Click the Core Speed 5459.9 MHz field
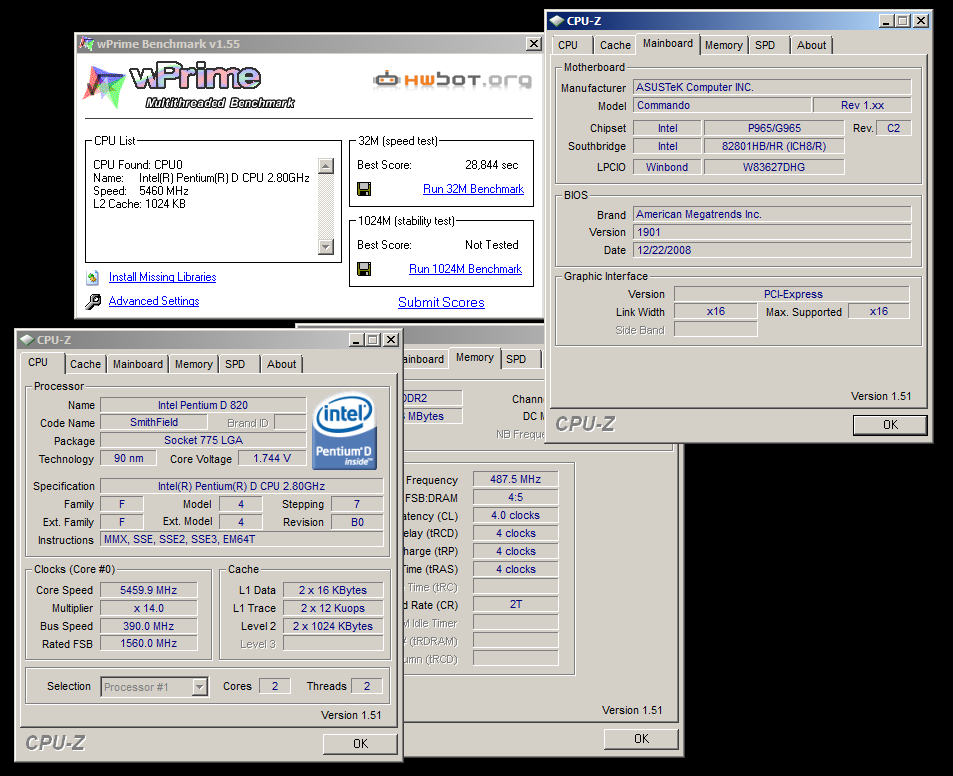The height and width of the screenshot is (776, 953). click(x=148, y=590)
